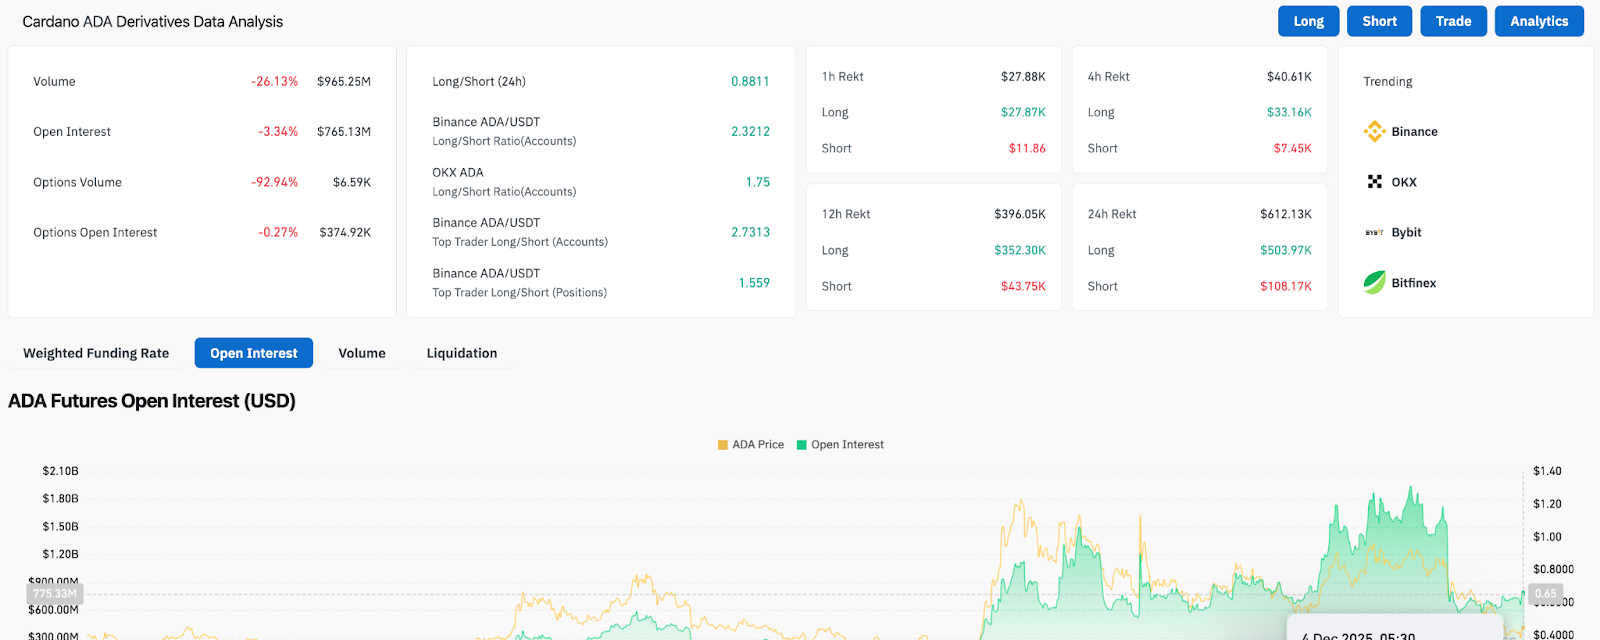Screen dimensions: 1600x640
Task: Click the 775.33M open interest axis marker
Action: (x=54, y=594)
